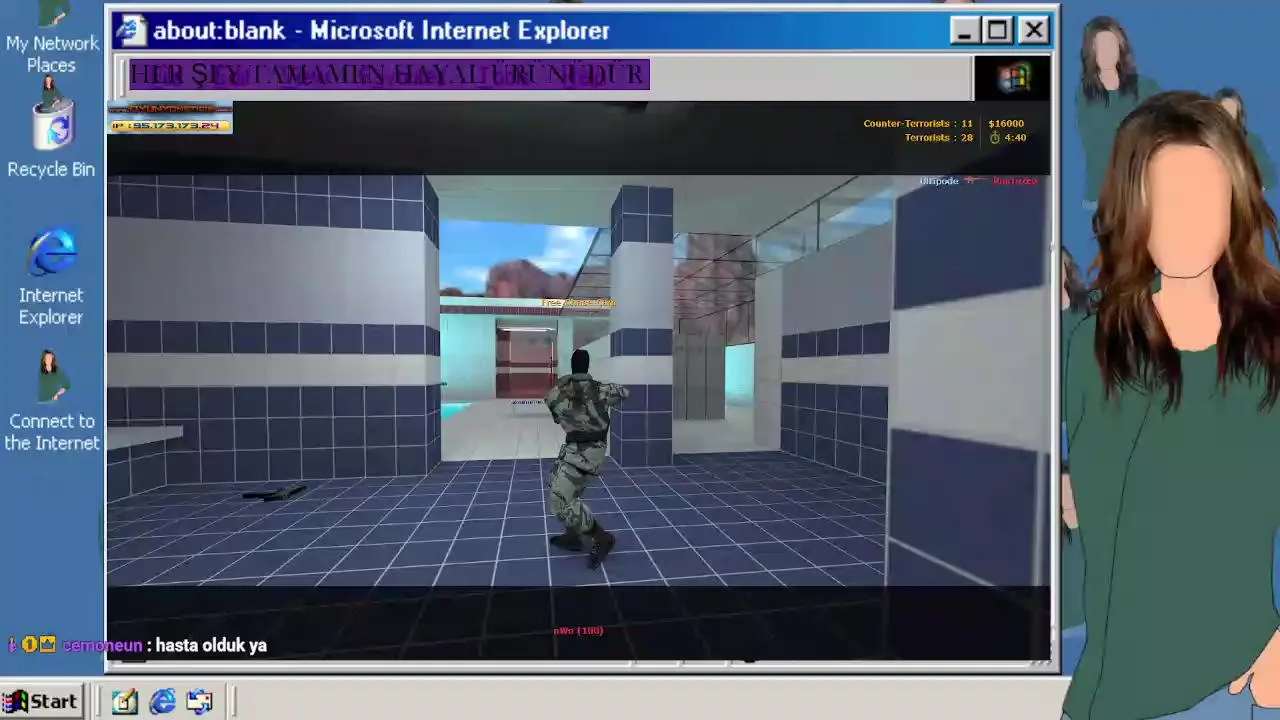Click the Counter-Terrorists : 11 score
The width and height of the screenshot is (1280, 720).
[918, 124]
